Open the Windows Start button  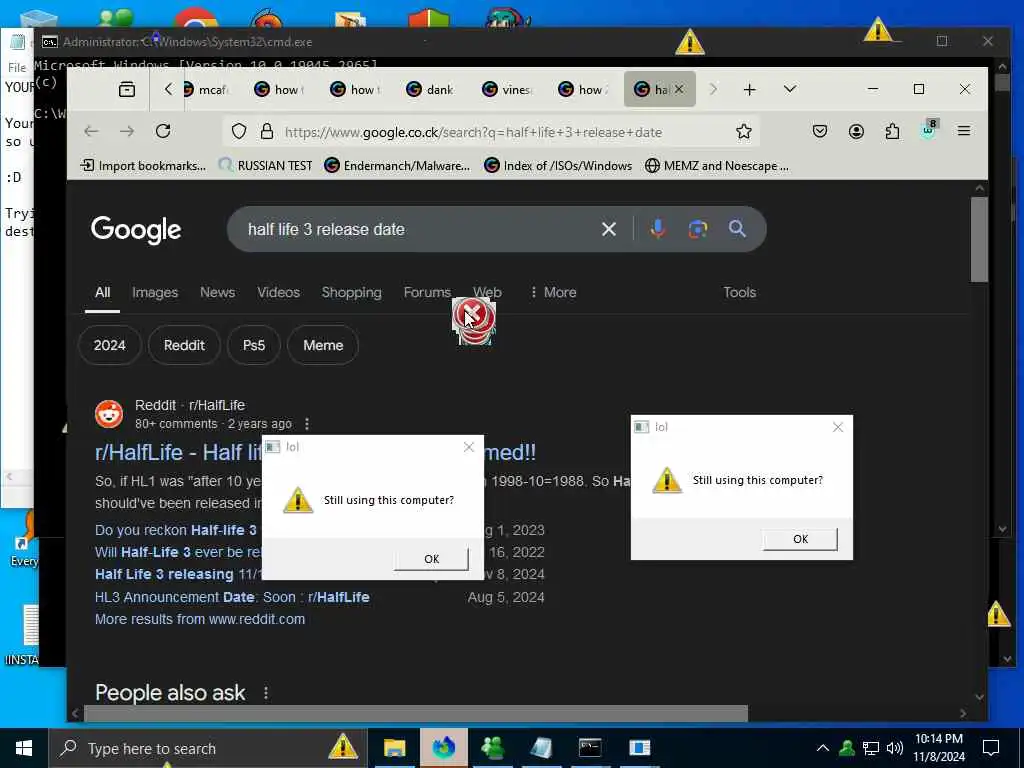tap(24, 748)
